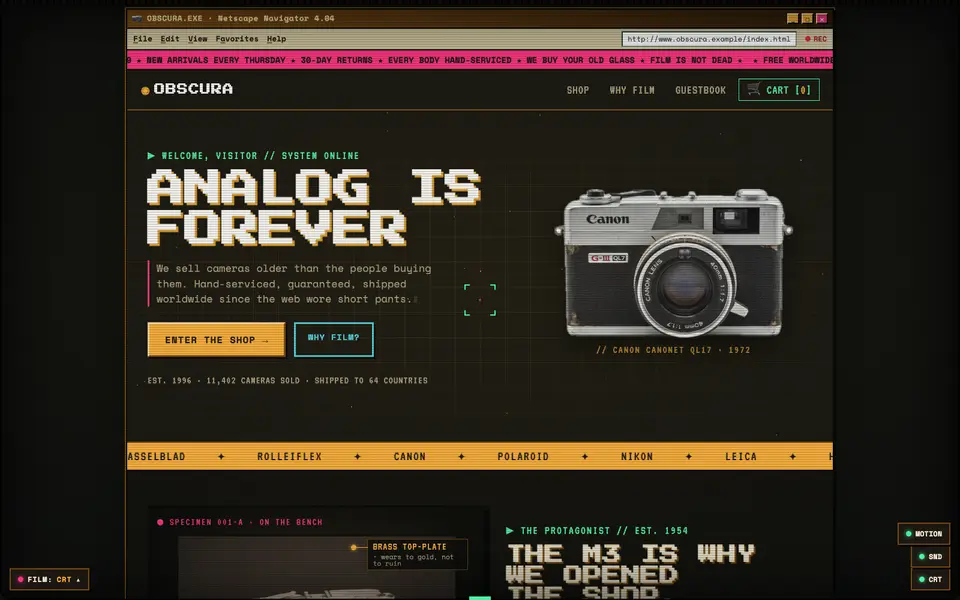This screenshot has height=600, width=960.
Task: Open the Favorites menu
Action: point(237,39)
